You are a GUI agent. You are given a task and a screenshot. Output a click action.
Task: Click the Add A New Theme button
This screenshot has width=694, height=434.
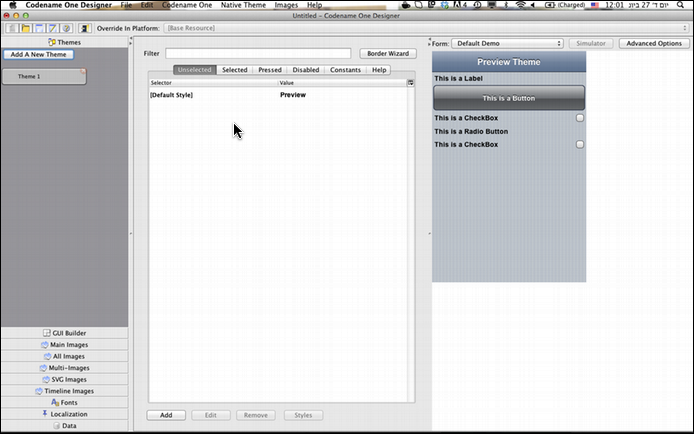click(38, 54)
